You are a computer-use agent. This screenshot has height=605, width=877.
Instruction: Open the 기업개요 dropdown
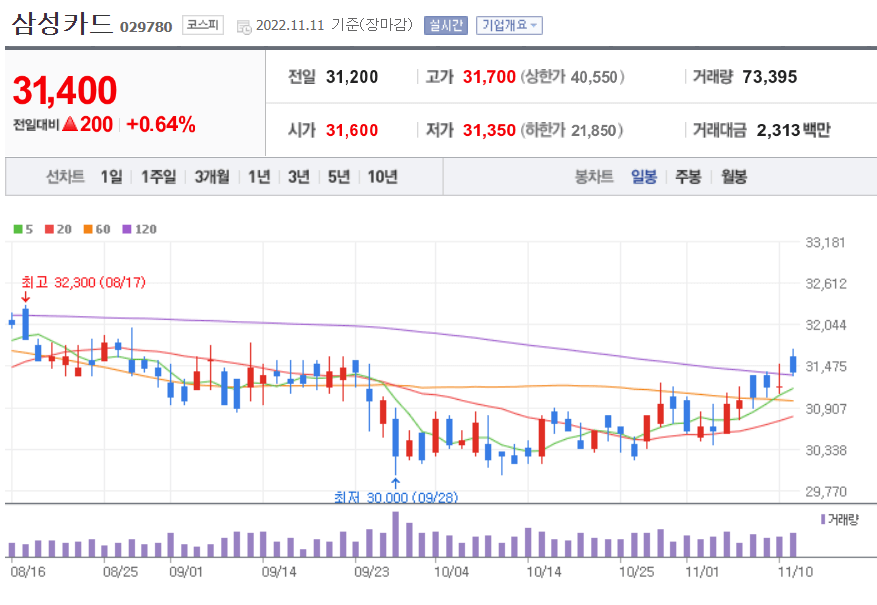[x=509, y=25]
